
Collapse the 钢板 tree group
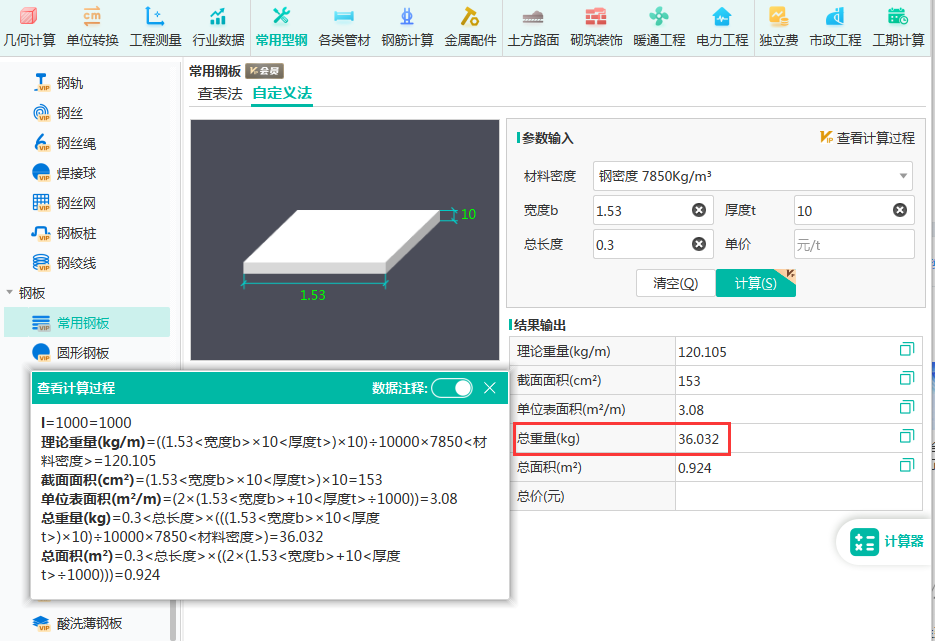click(10, 292)
